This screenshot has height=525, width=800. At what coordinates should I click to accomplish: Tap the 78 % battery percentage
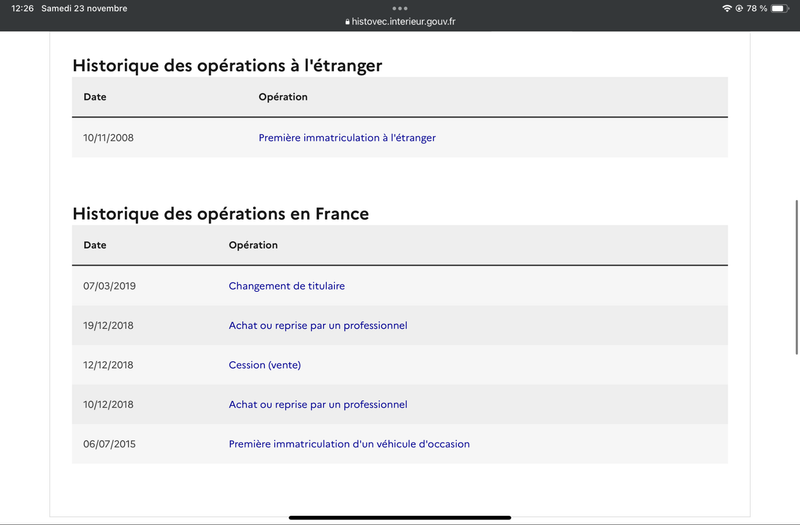tap(757, 8)
